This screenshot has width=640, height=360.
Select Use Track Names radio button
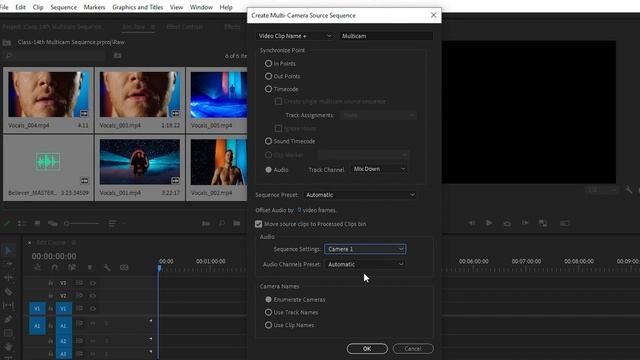[x=268, y=312]
